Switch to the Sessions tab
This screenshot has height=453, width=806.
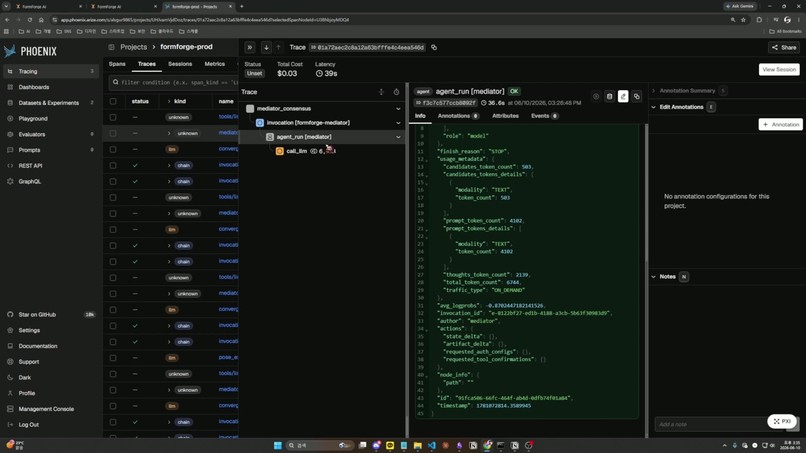180,64
